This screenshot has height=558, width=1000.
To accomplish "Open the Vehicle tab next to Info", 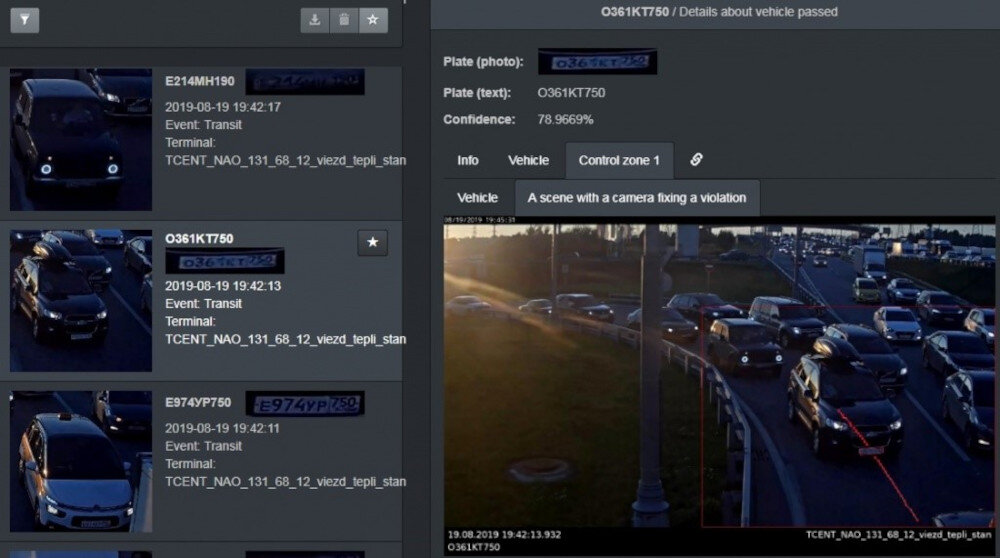I will (x=528, y=161).
